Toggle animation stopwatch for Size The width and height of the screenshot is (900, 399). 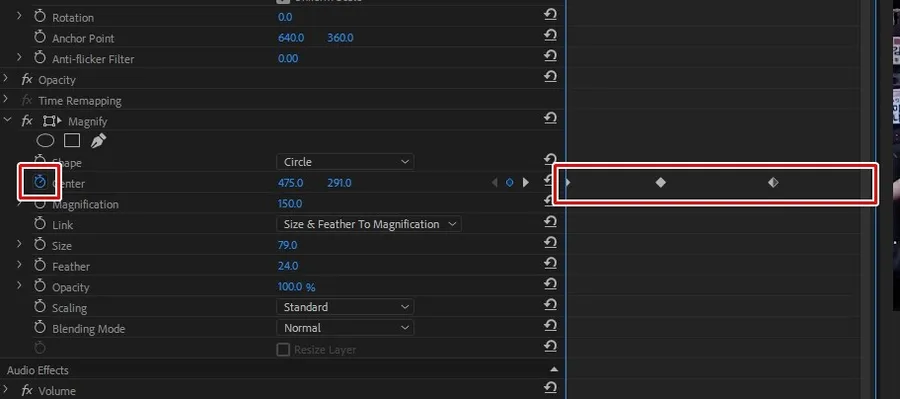click(40, 245)
